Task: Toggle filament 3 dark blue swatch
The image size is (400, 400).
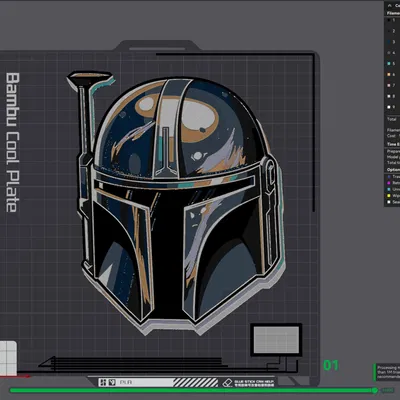Action: pos(389,42)
